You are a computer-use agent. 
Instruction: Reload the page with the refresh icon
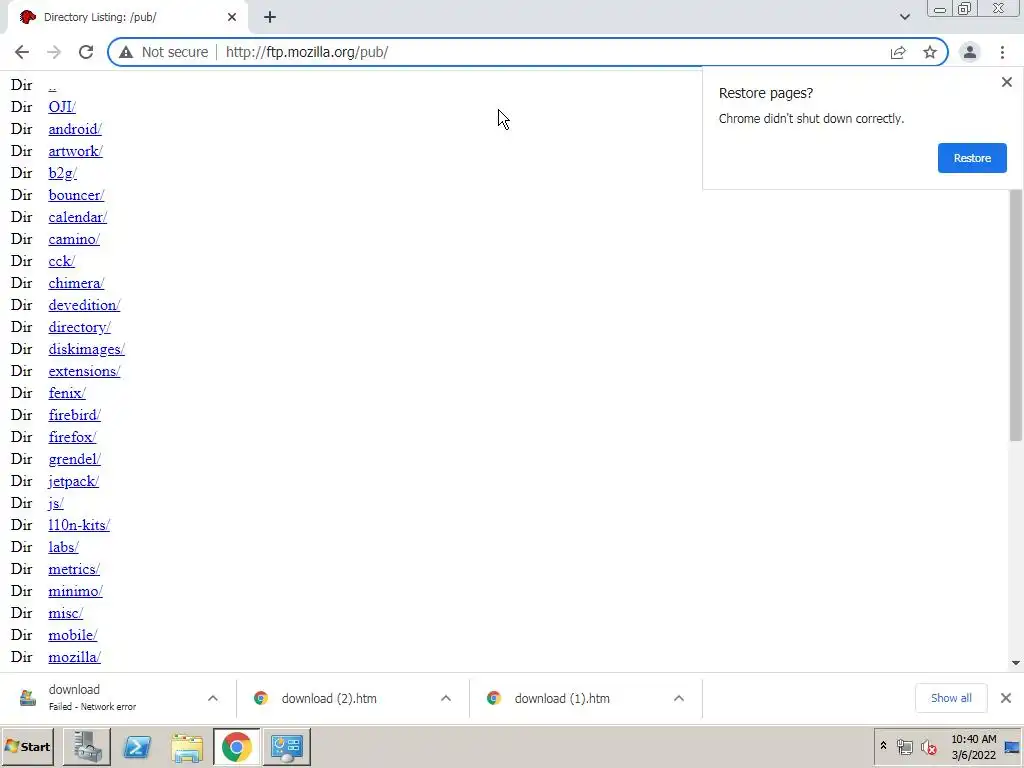(86, 52)
